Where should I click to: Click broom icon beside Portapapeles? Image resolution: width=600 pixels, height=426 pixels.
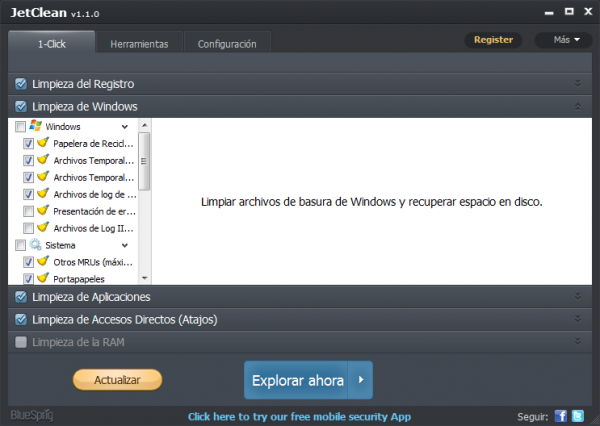coord(43,278)
